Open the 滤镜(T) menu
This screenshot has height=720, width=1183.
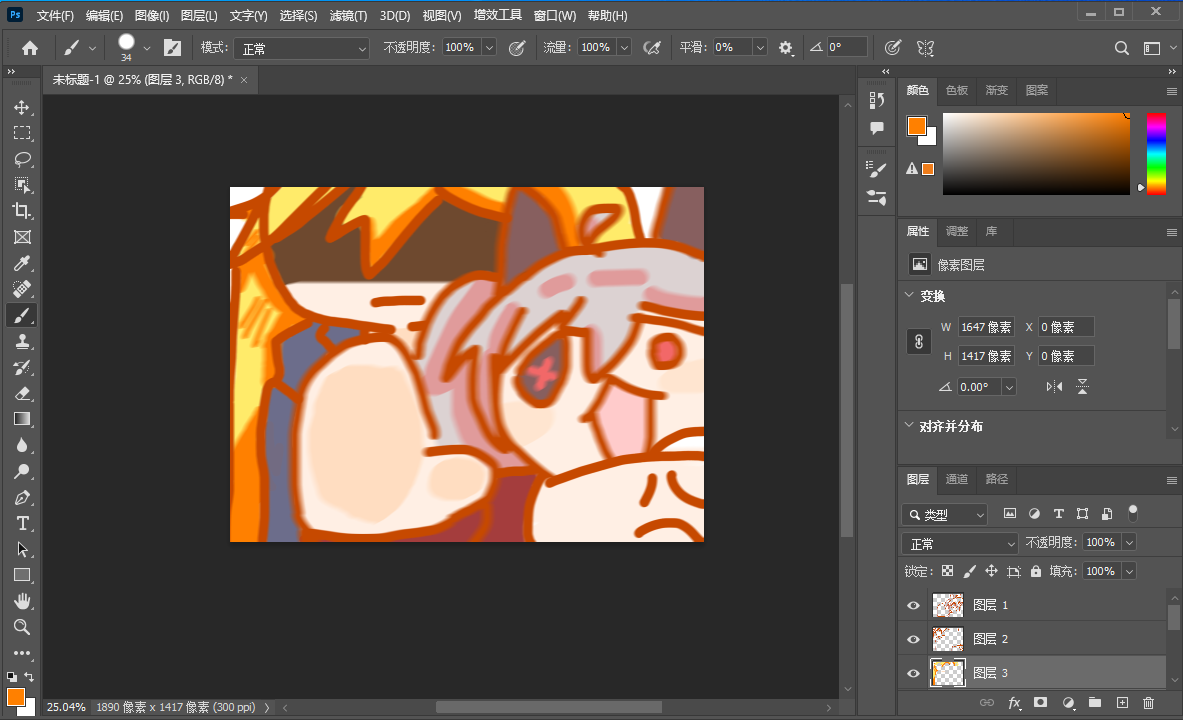pyautogui.click(x=348, y=16)
